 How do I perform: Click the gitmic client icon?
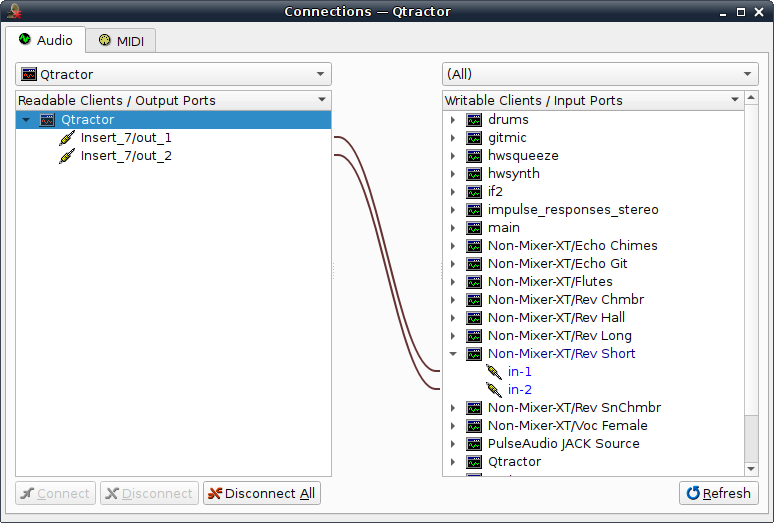coord(474,138)
